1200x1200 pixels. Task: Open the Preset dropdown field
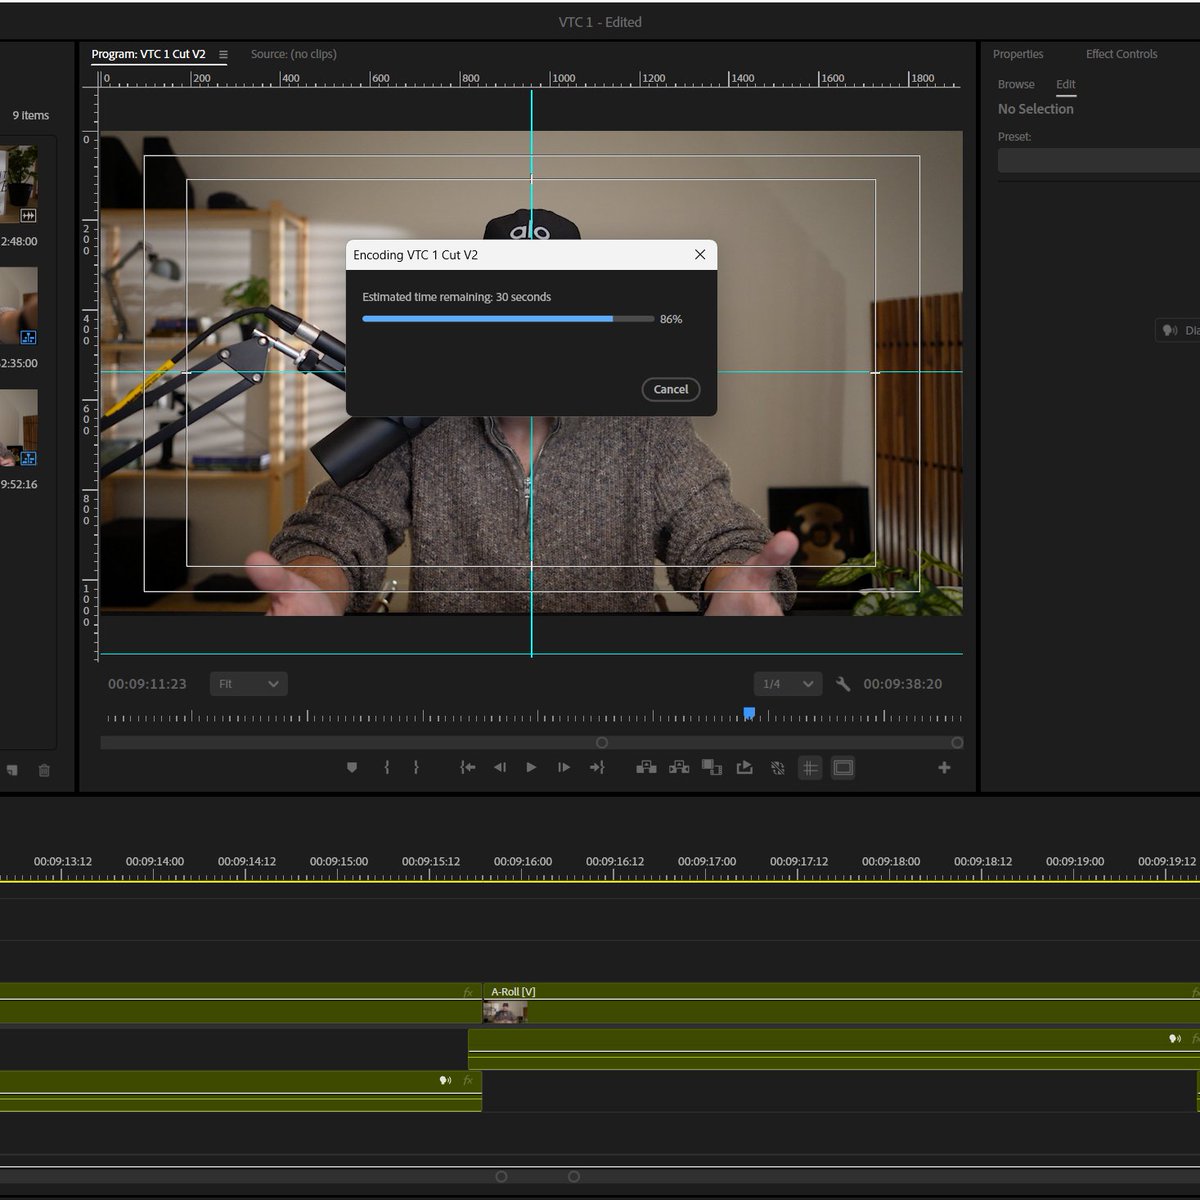click(x=1099, y=160)
